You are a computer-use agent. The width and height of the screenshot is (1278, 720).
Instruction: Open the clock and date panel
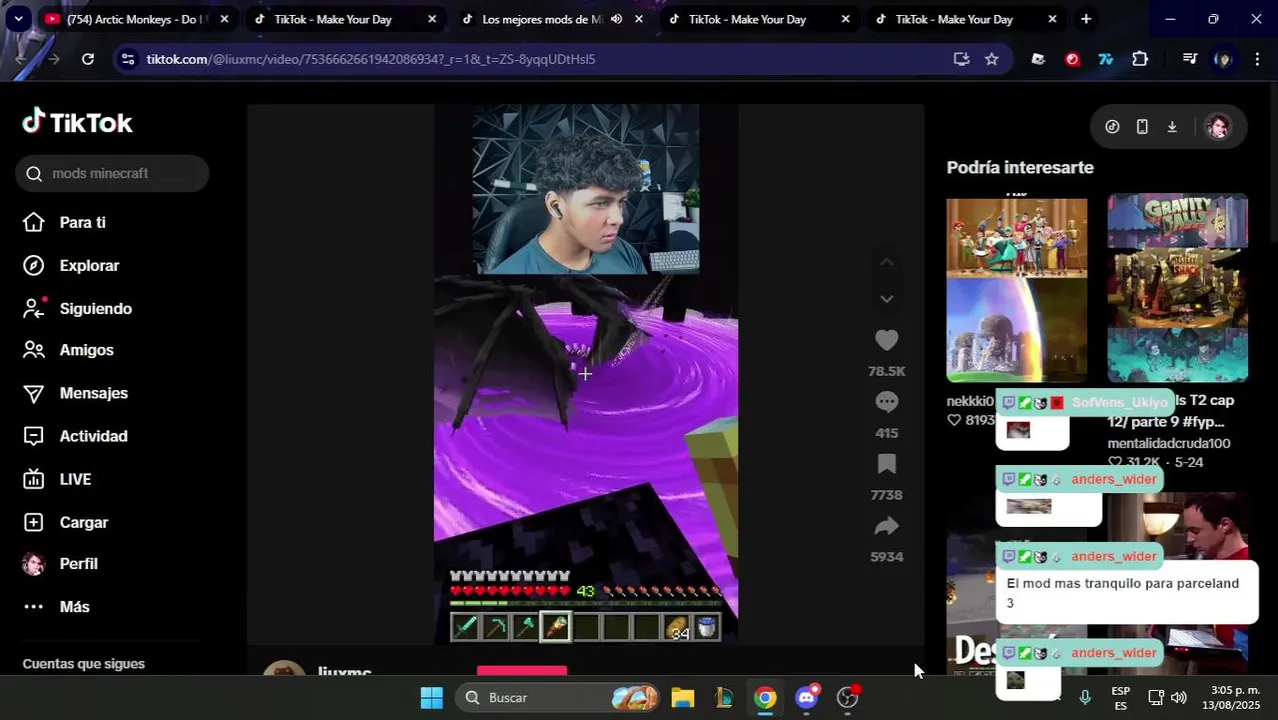pos(1231,697)
